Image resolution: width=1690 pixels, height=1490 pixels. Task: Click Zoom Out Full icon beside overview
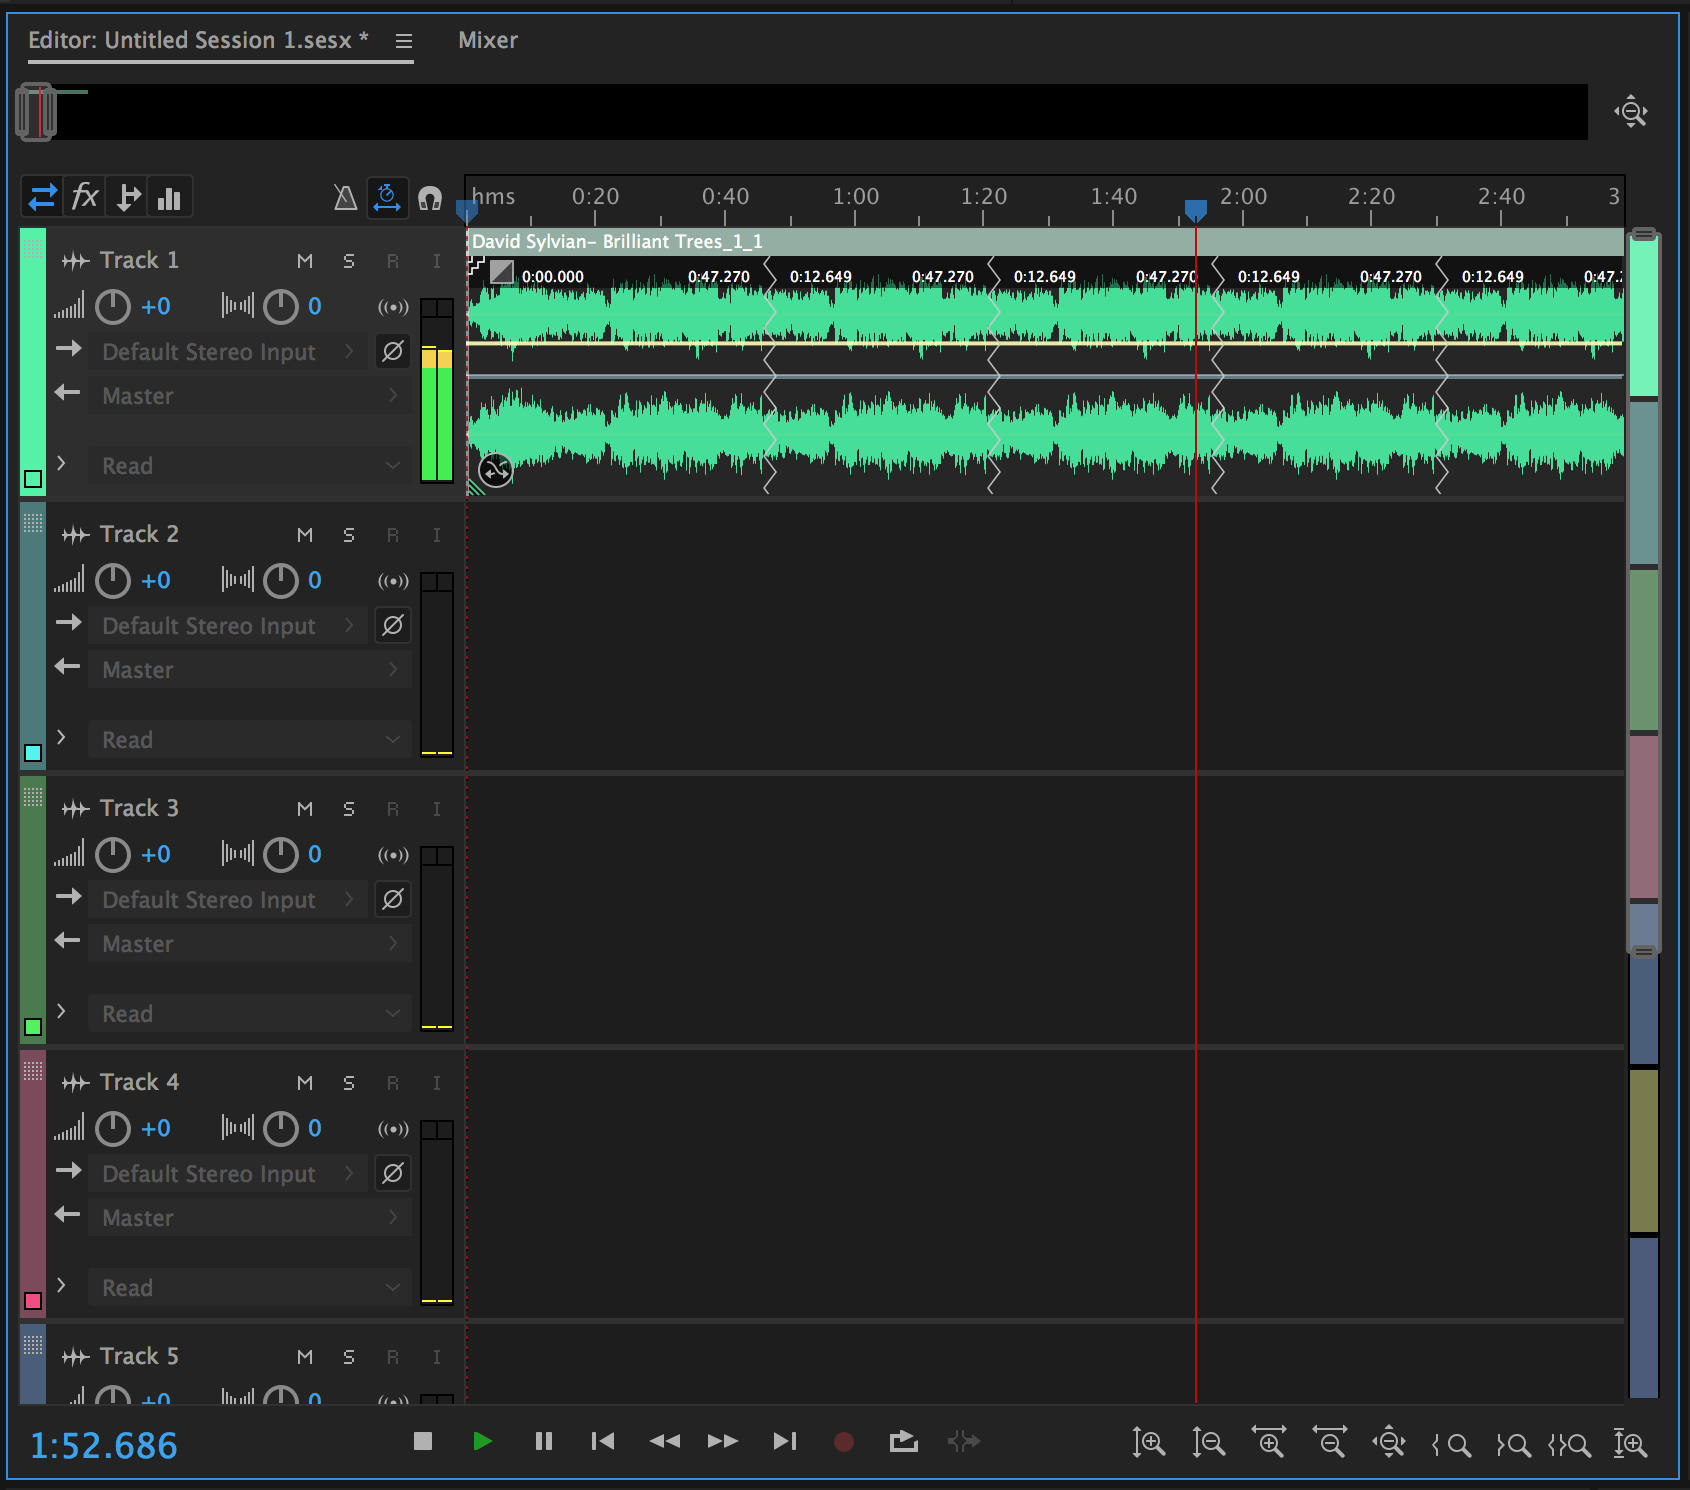tap(1631, 112)
